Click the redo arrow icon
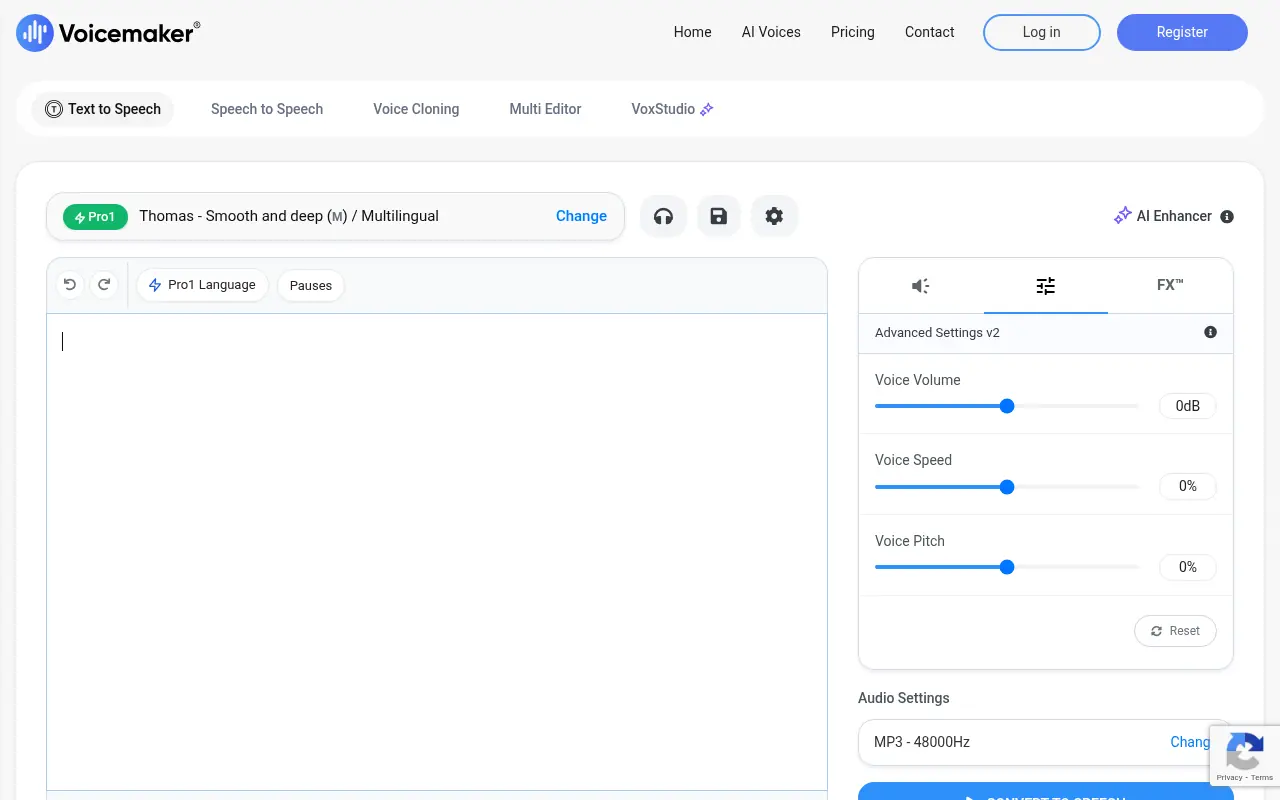 point(104,284)
